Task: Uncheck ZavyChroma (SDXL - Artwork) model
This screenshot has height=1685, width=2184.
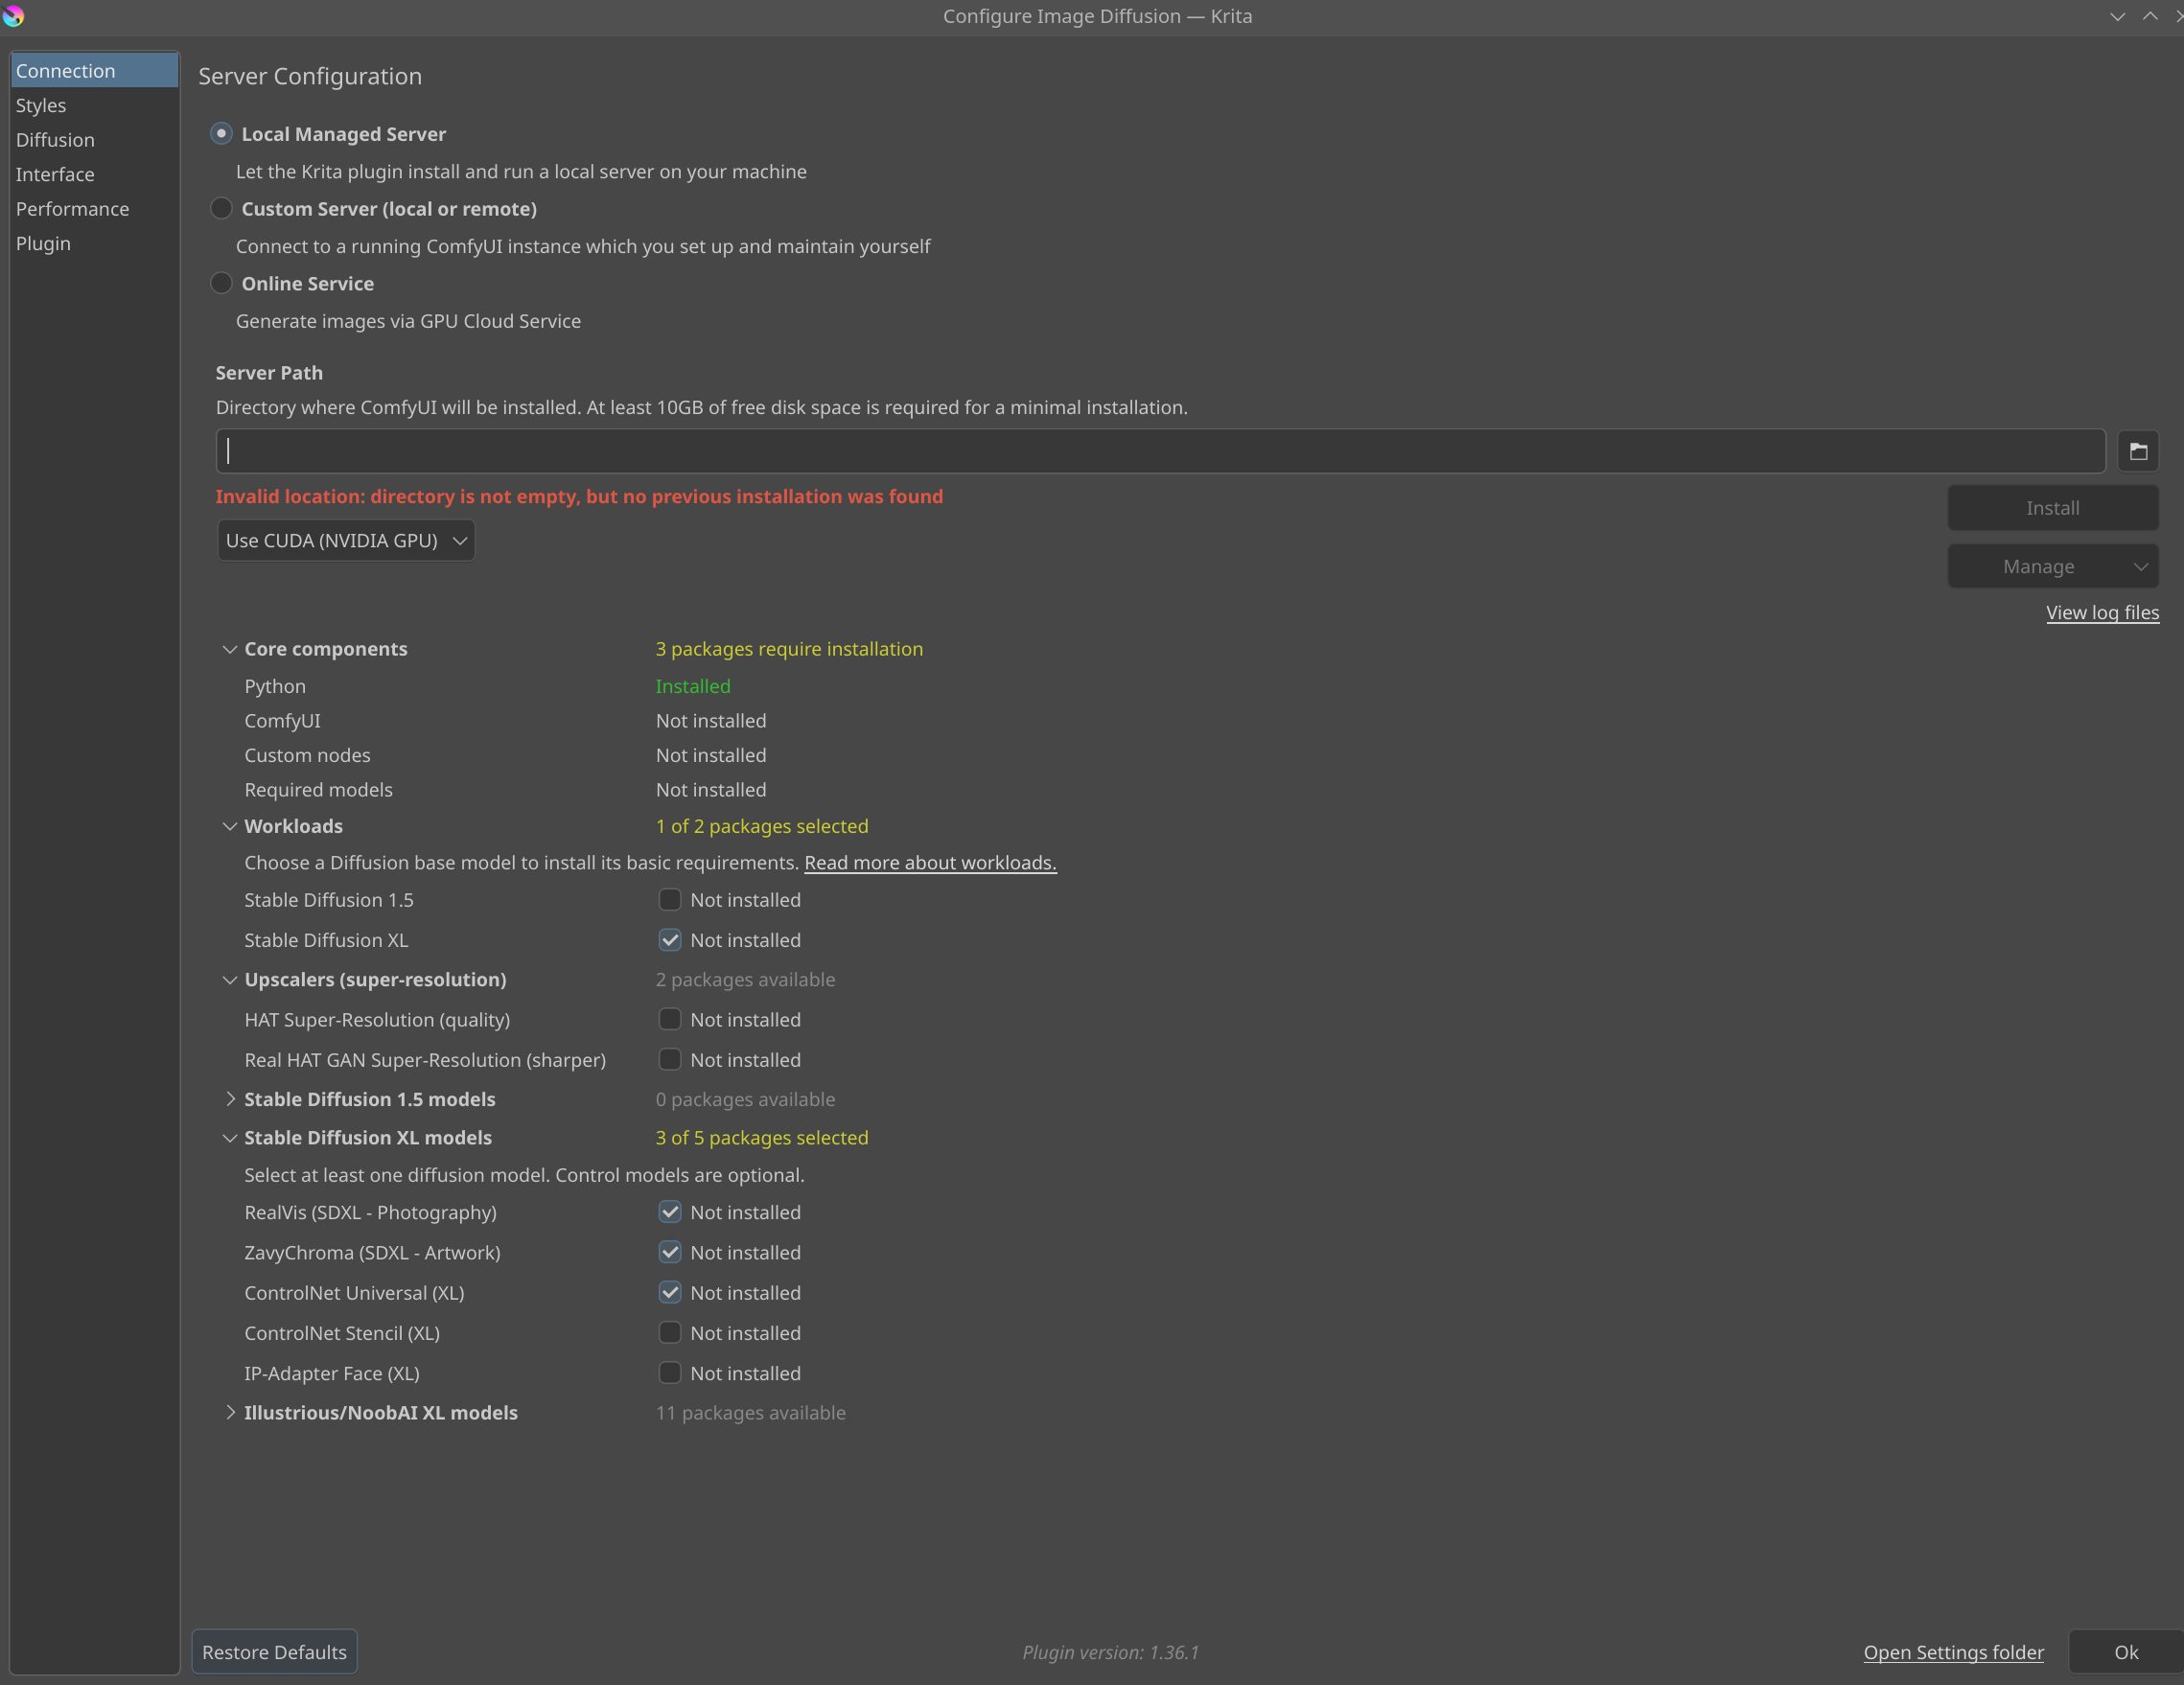Action: point(670,1252)
